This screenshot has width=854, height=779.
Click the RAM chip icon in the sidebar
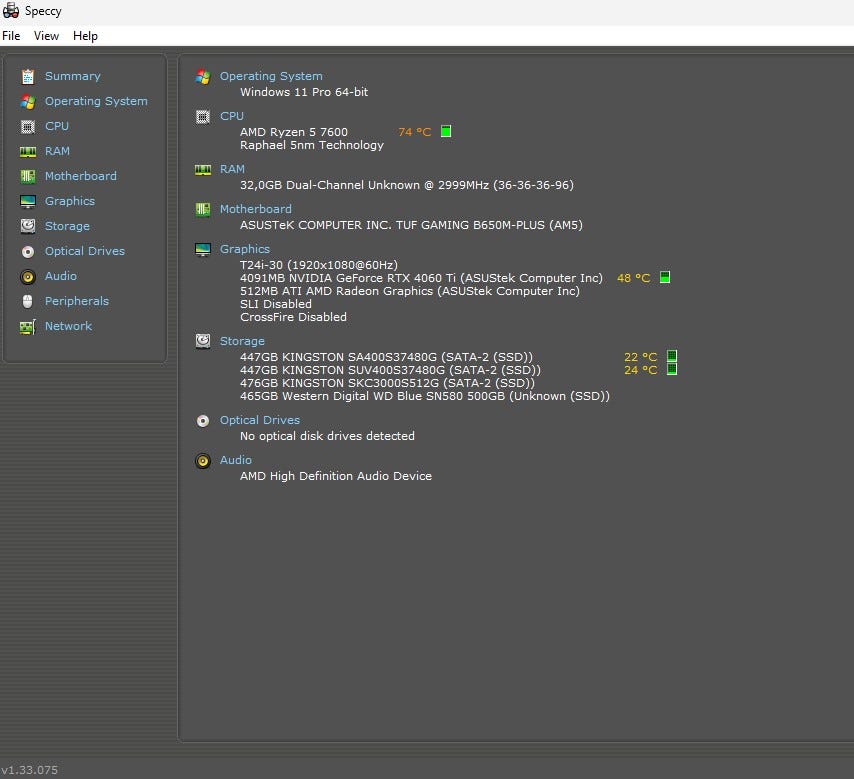point(27,151)
